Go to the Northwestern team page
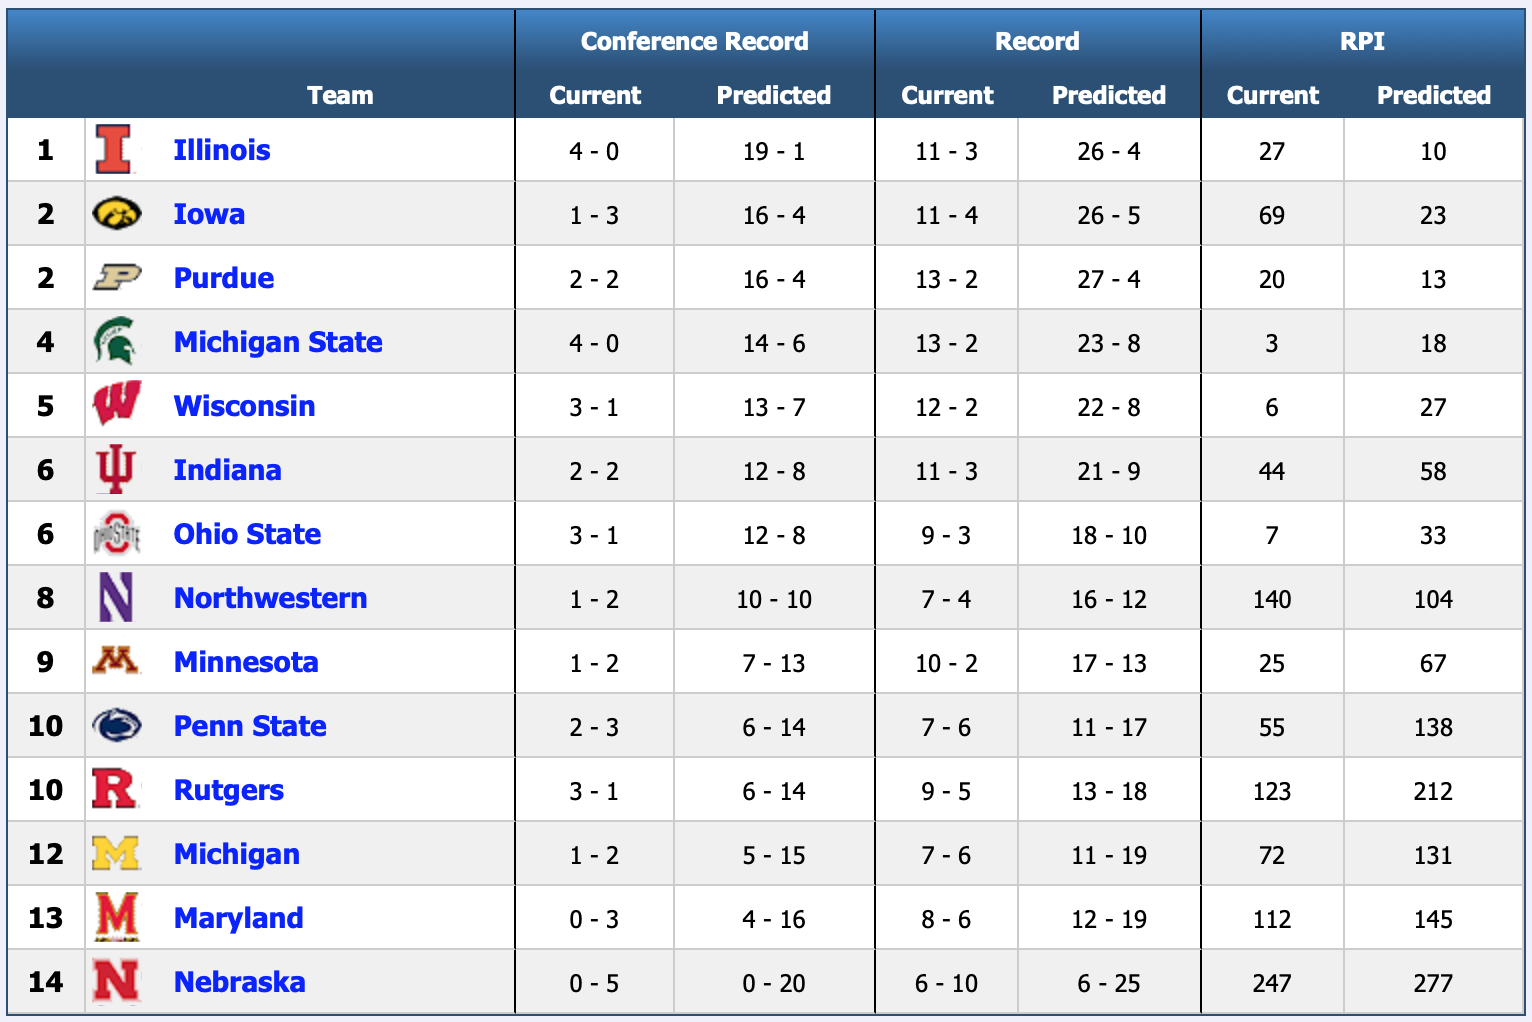 point(270,598)
